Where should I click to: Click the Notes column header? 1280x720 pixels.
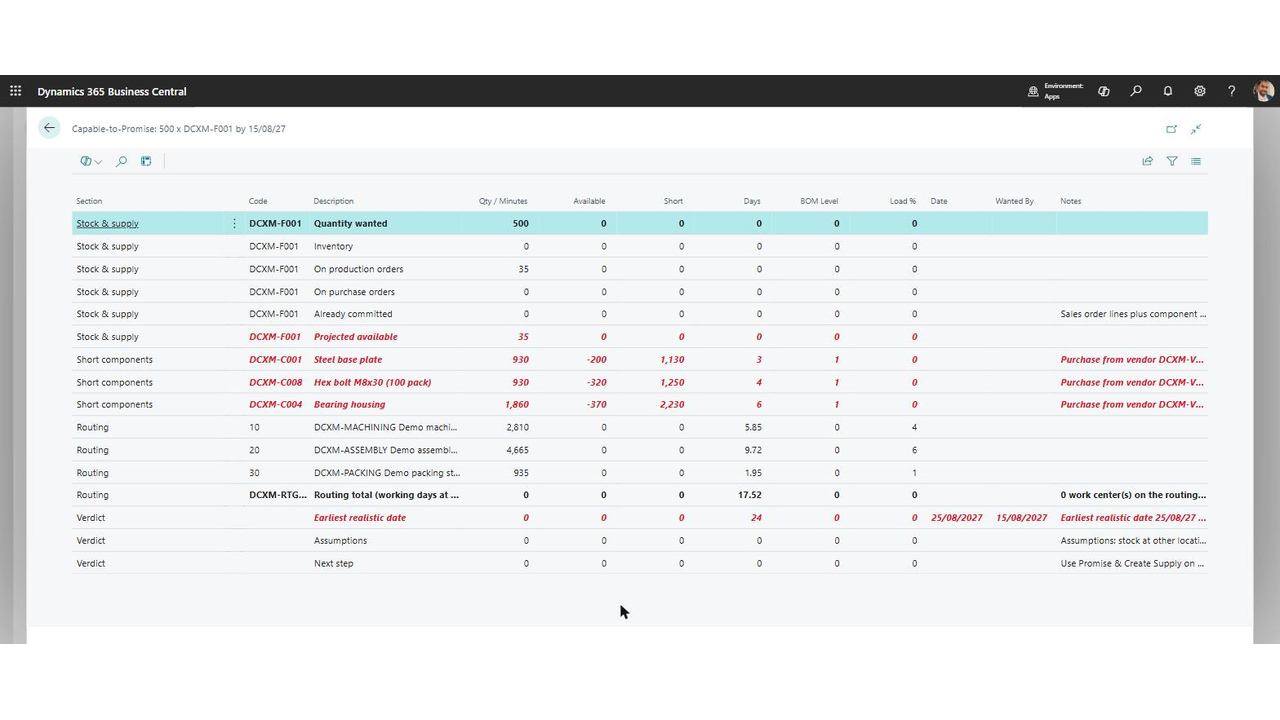tap(1071, 201)
